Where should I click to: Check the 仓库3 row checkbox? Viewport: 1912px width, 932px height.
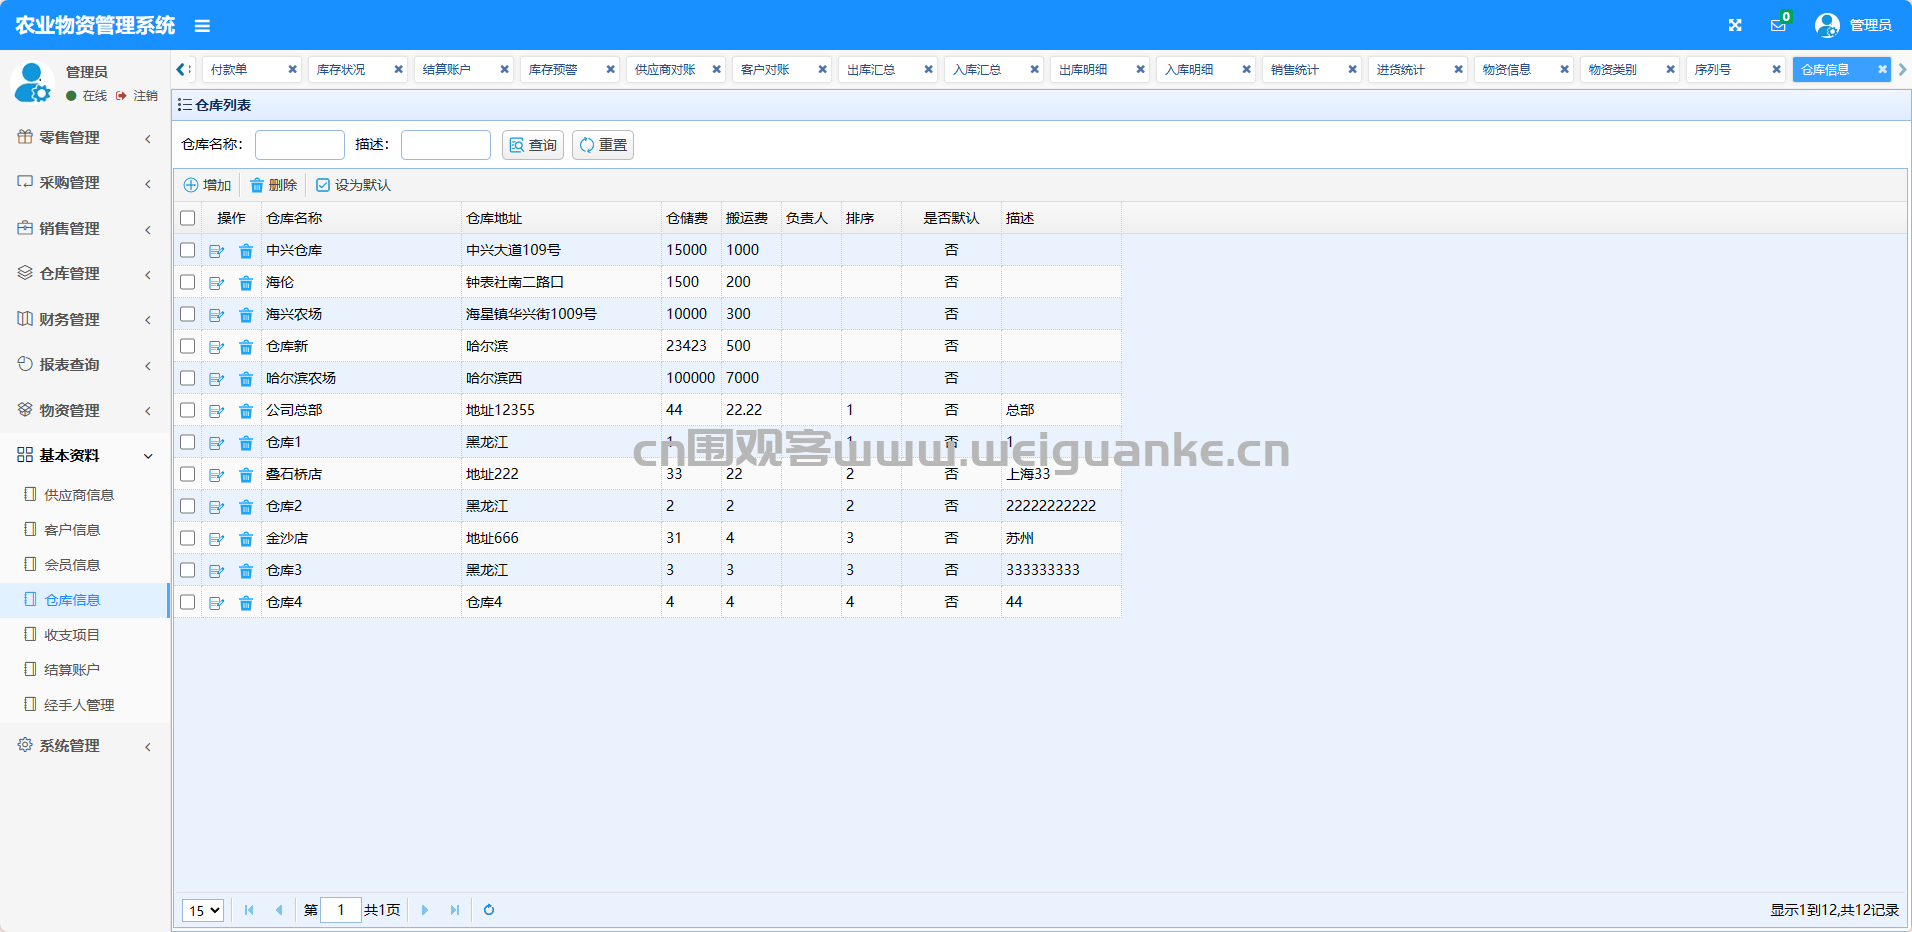coord(187,570)
